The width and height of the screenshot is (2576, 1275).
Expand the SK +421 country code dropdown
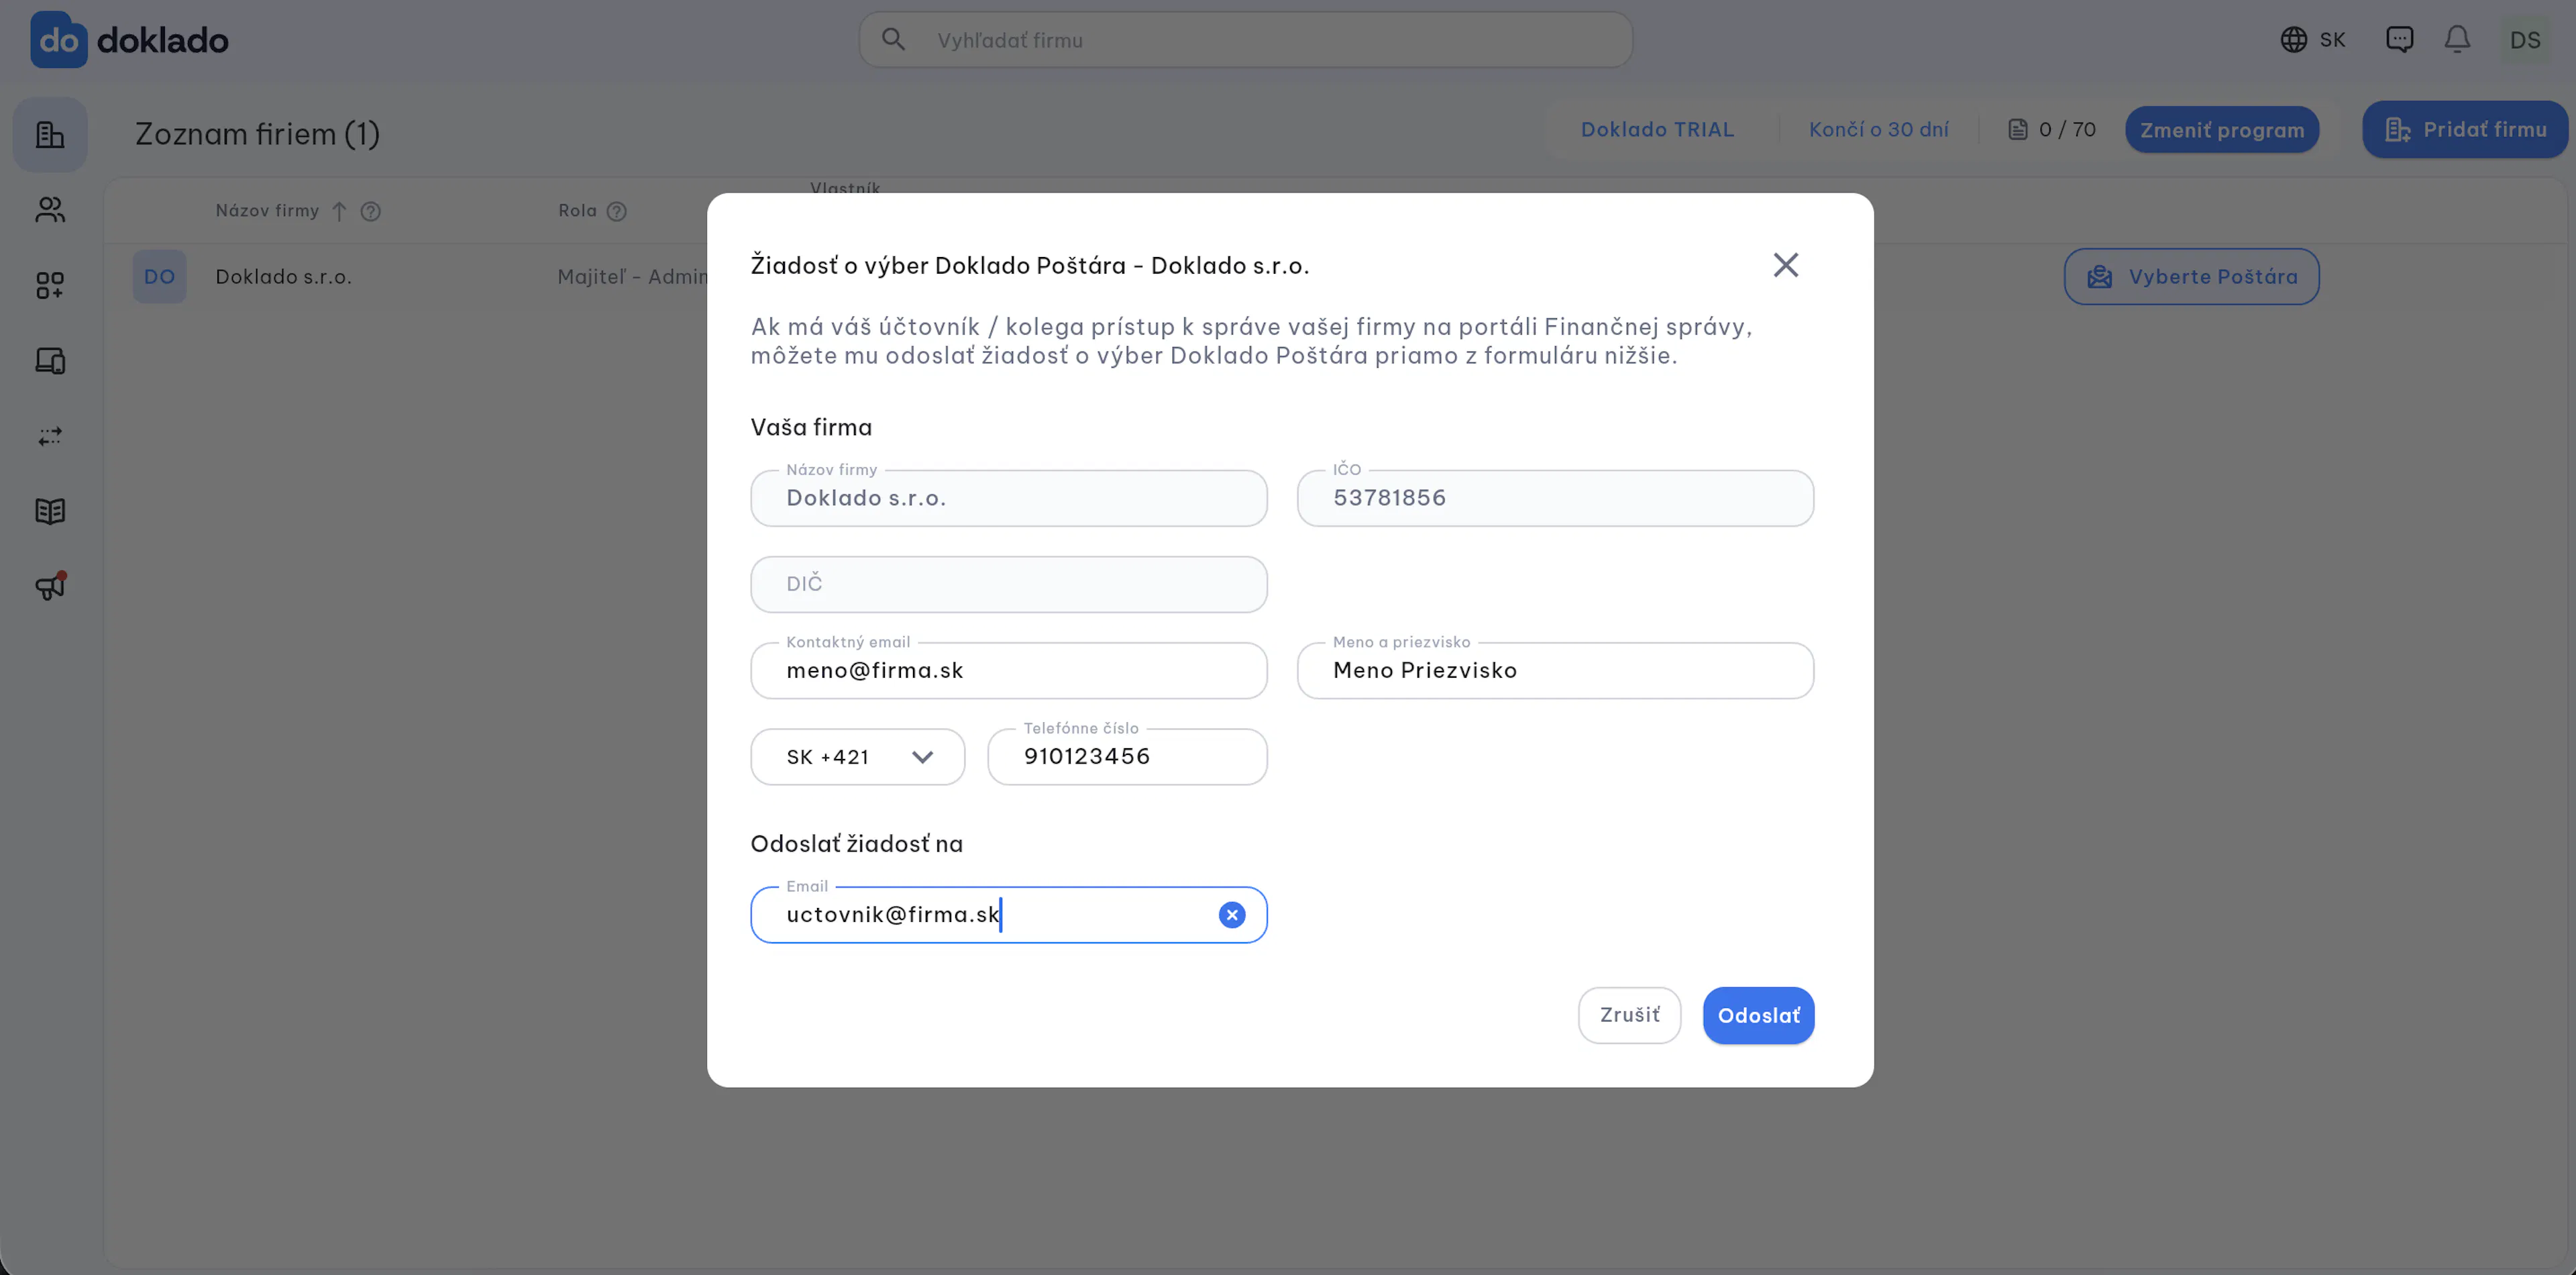point(858,757)
